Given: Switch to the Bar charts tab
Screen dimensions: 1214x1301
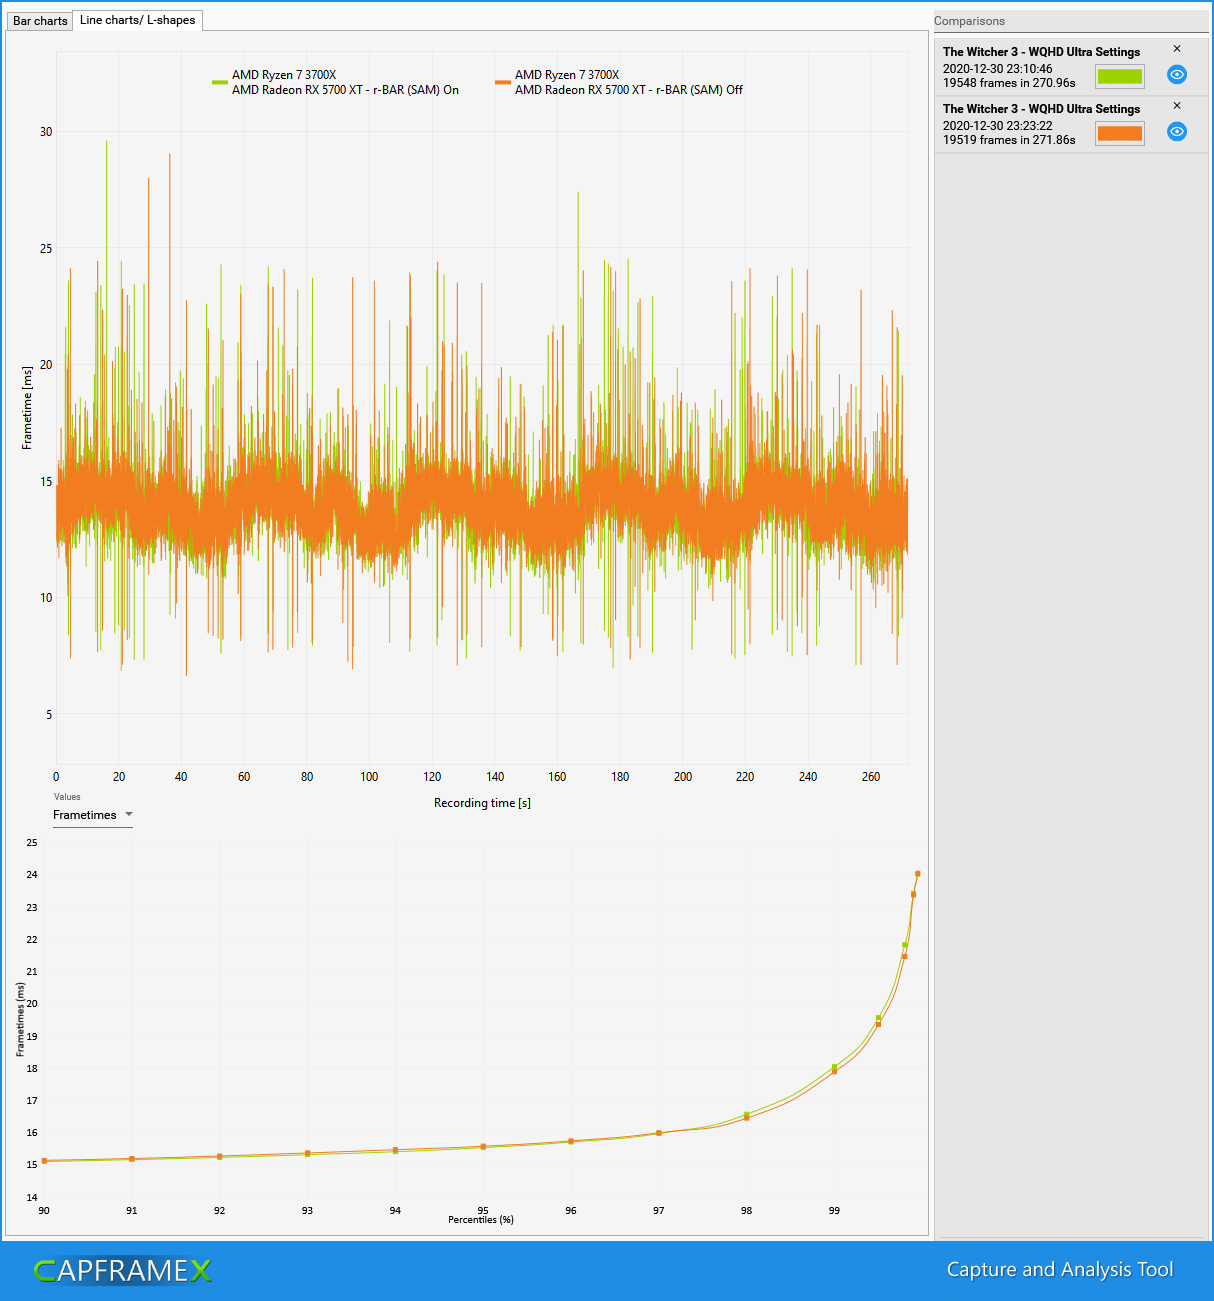Looking at the screenshot, I should (38, 20).
